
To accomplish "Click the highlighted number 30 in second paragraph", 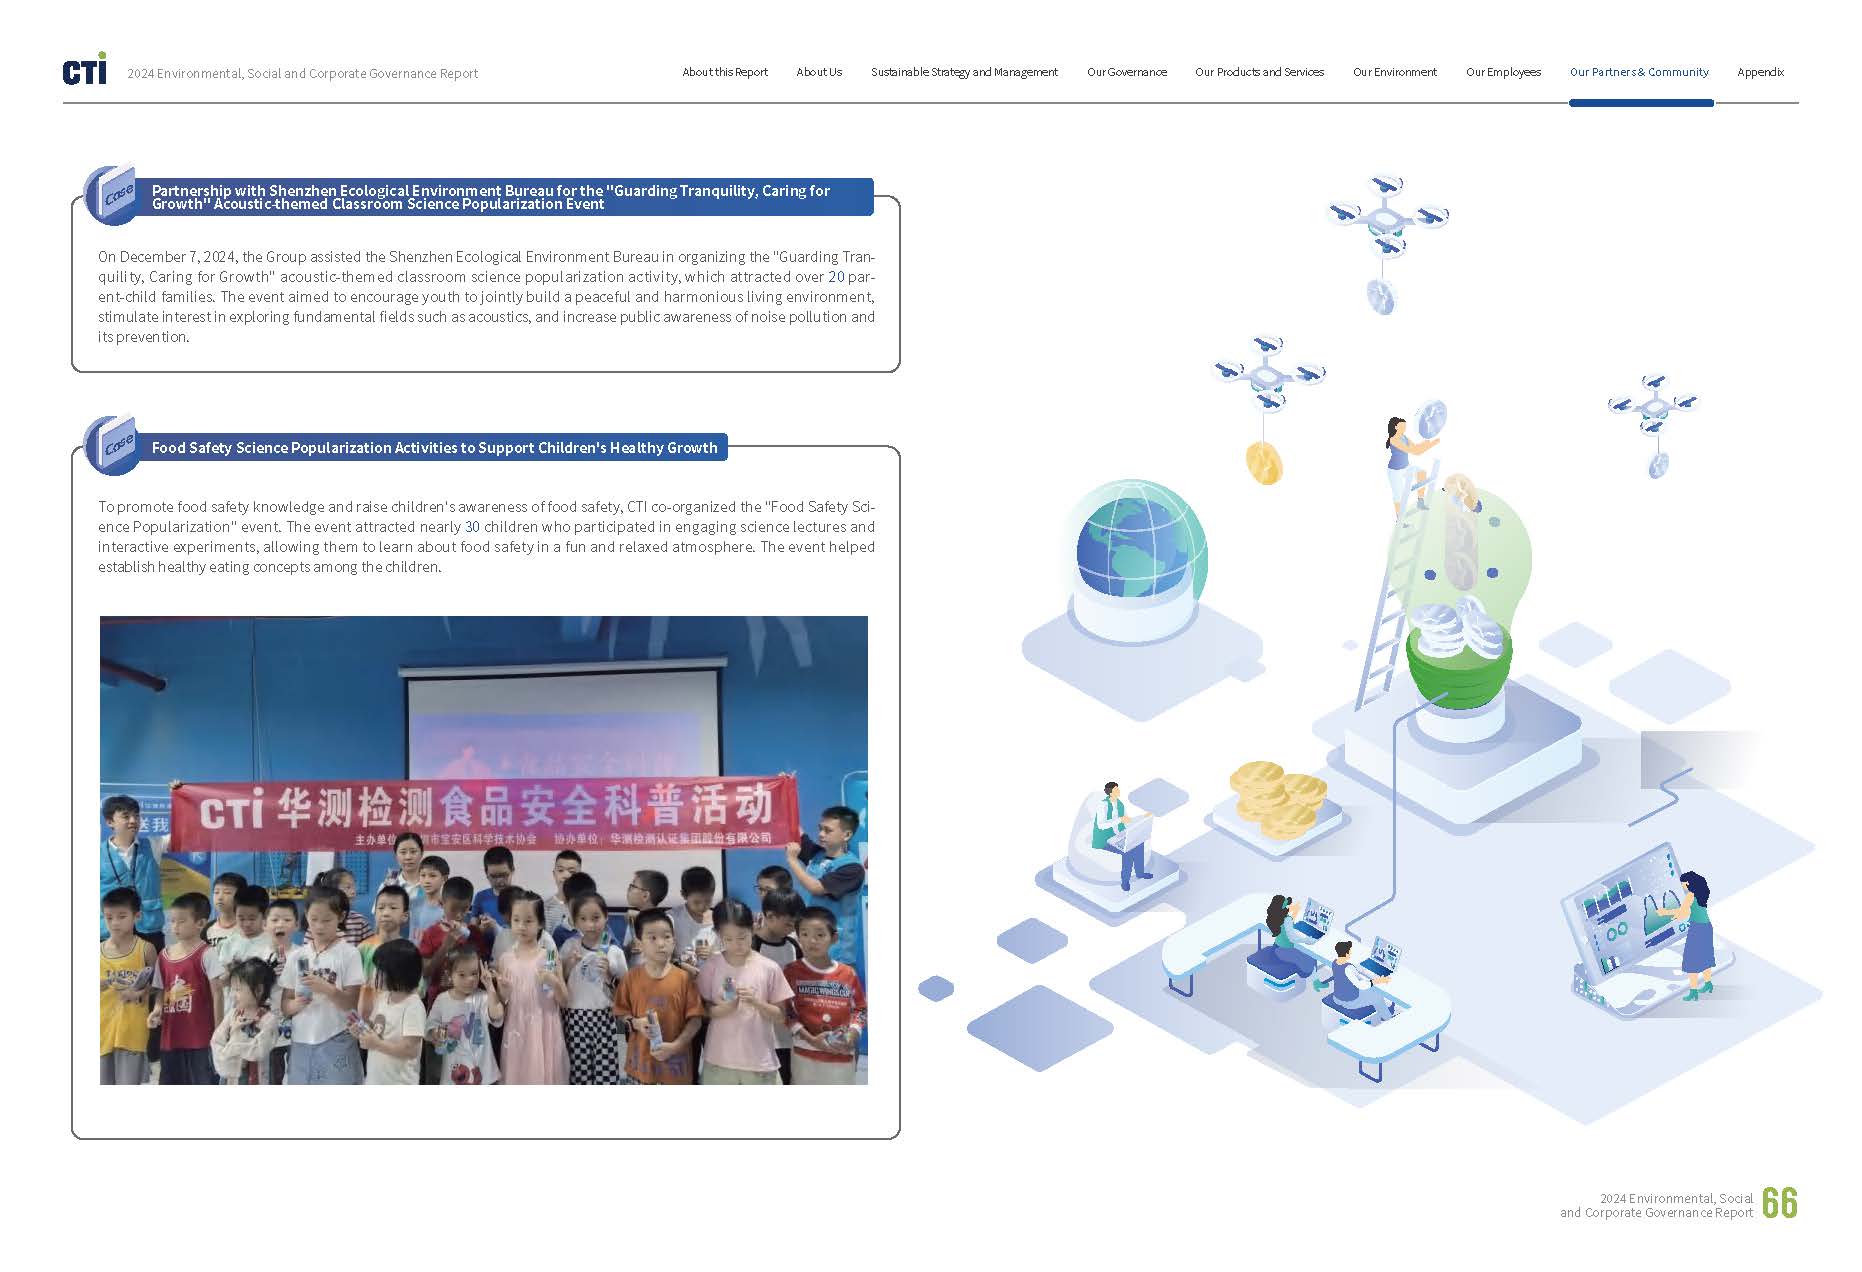I will [472, 527].
